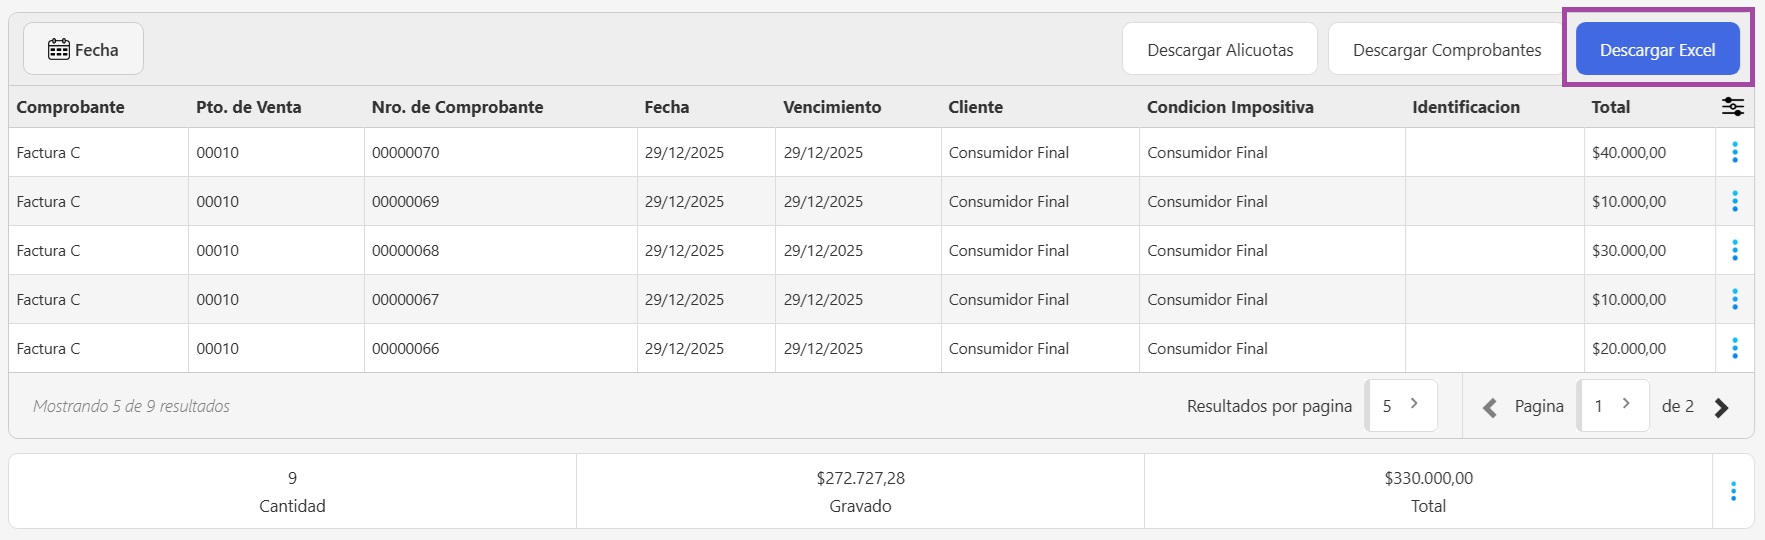
Task: Click Descargar Excel button
Action: [x=1657, y=50]
